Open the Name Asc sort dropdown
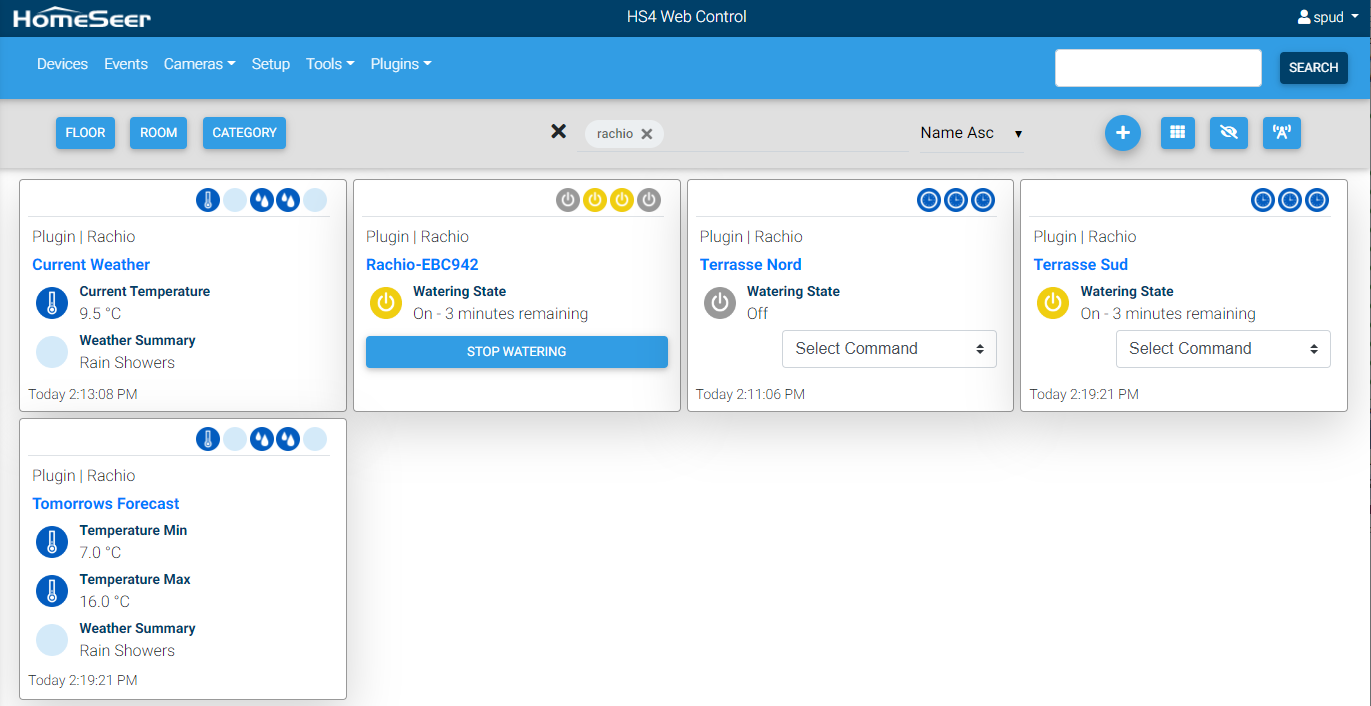Viewport: 1371px width, 706px height. 971,133
